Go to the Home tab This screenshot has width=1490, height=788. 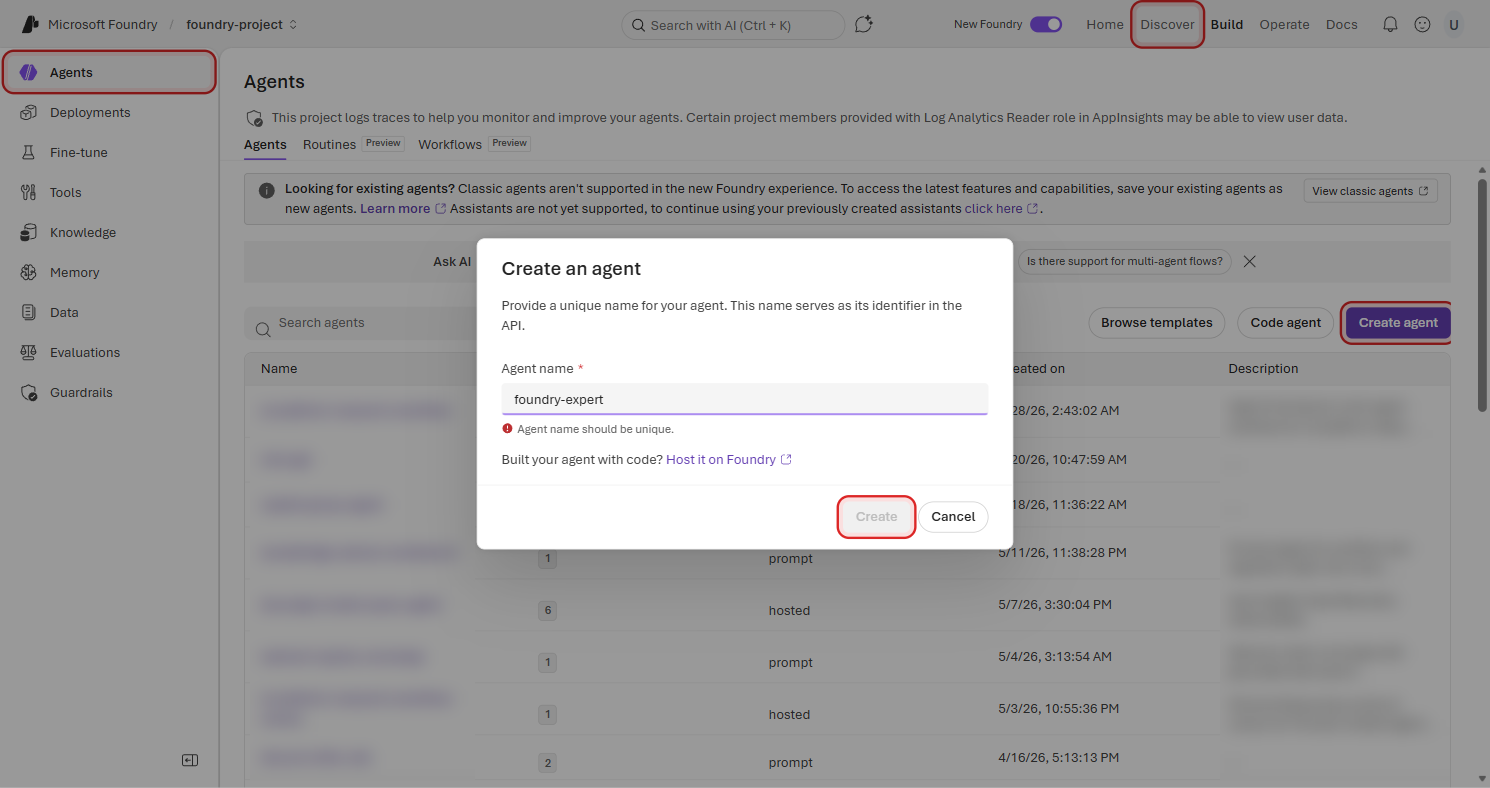pyautogui.click(x=1105, y=24)
